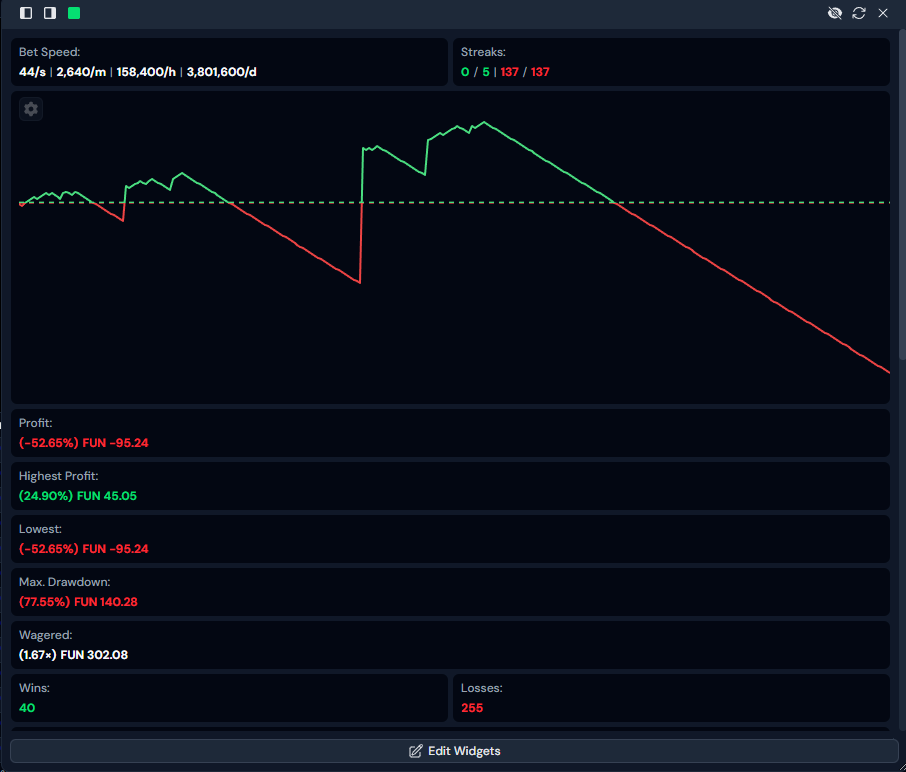Click the dock-right panel layout icon

coord(49,13)
